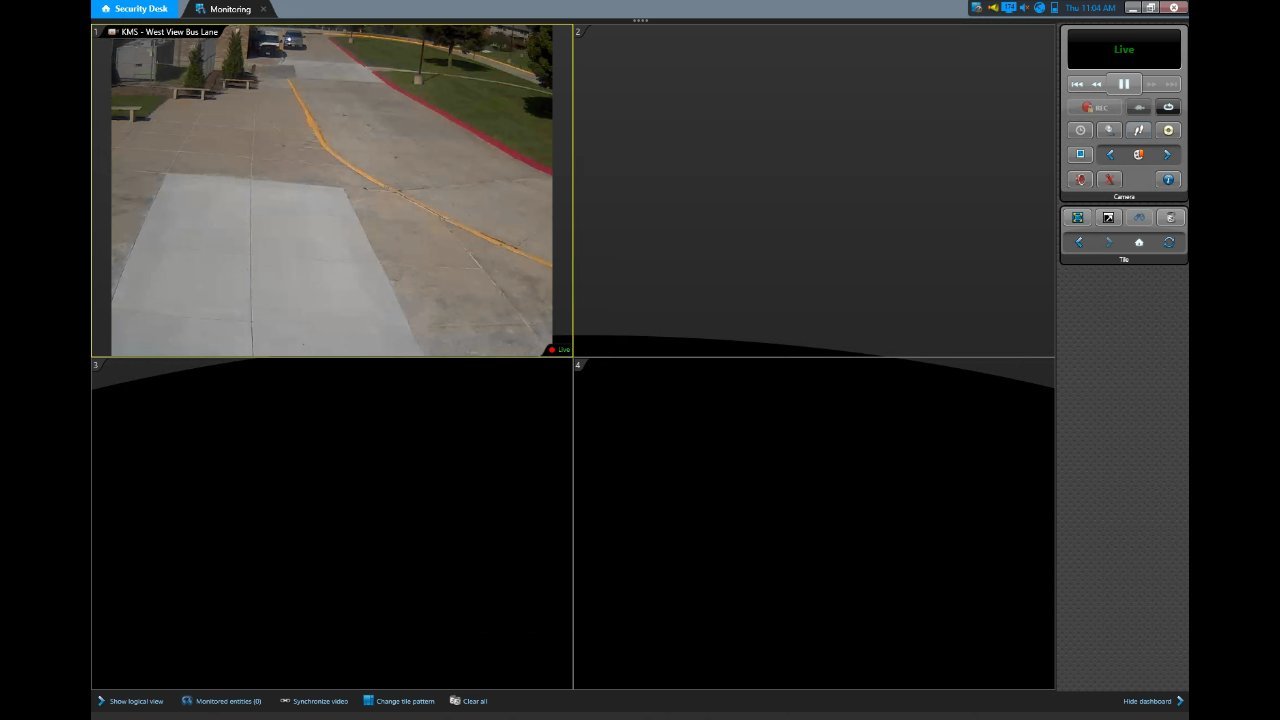1280x720 pixels.
Task: Open the Security Desk home tab
Action: click(134, 9)
